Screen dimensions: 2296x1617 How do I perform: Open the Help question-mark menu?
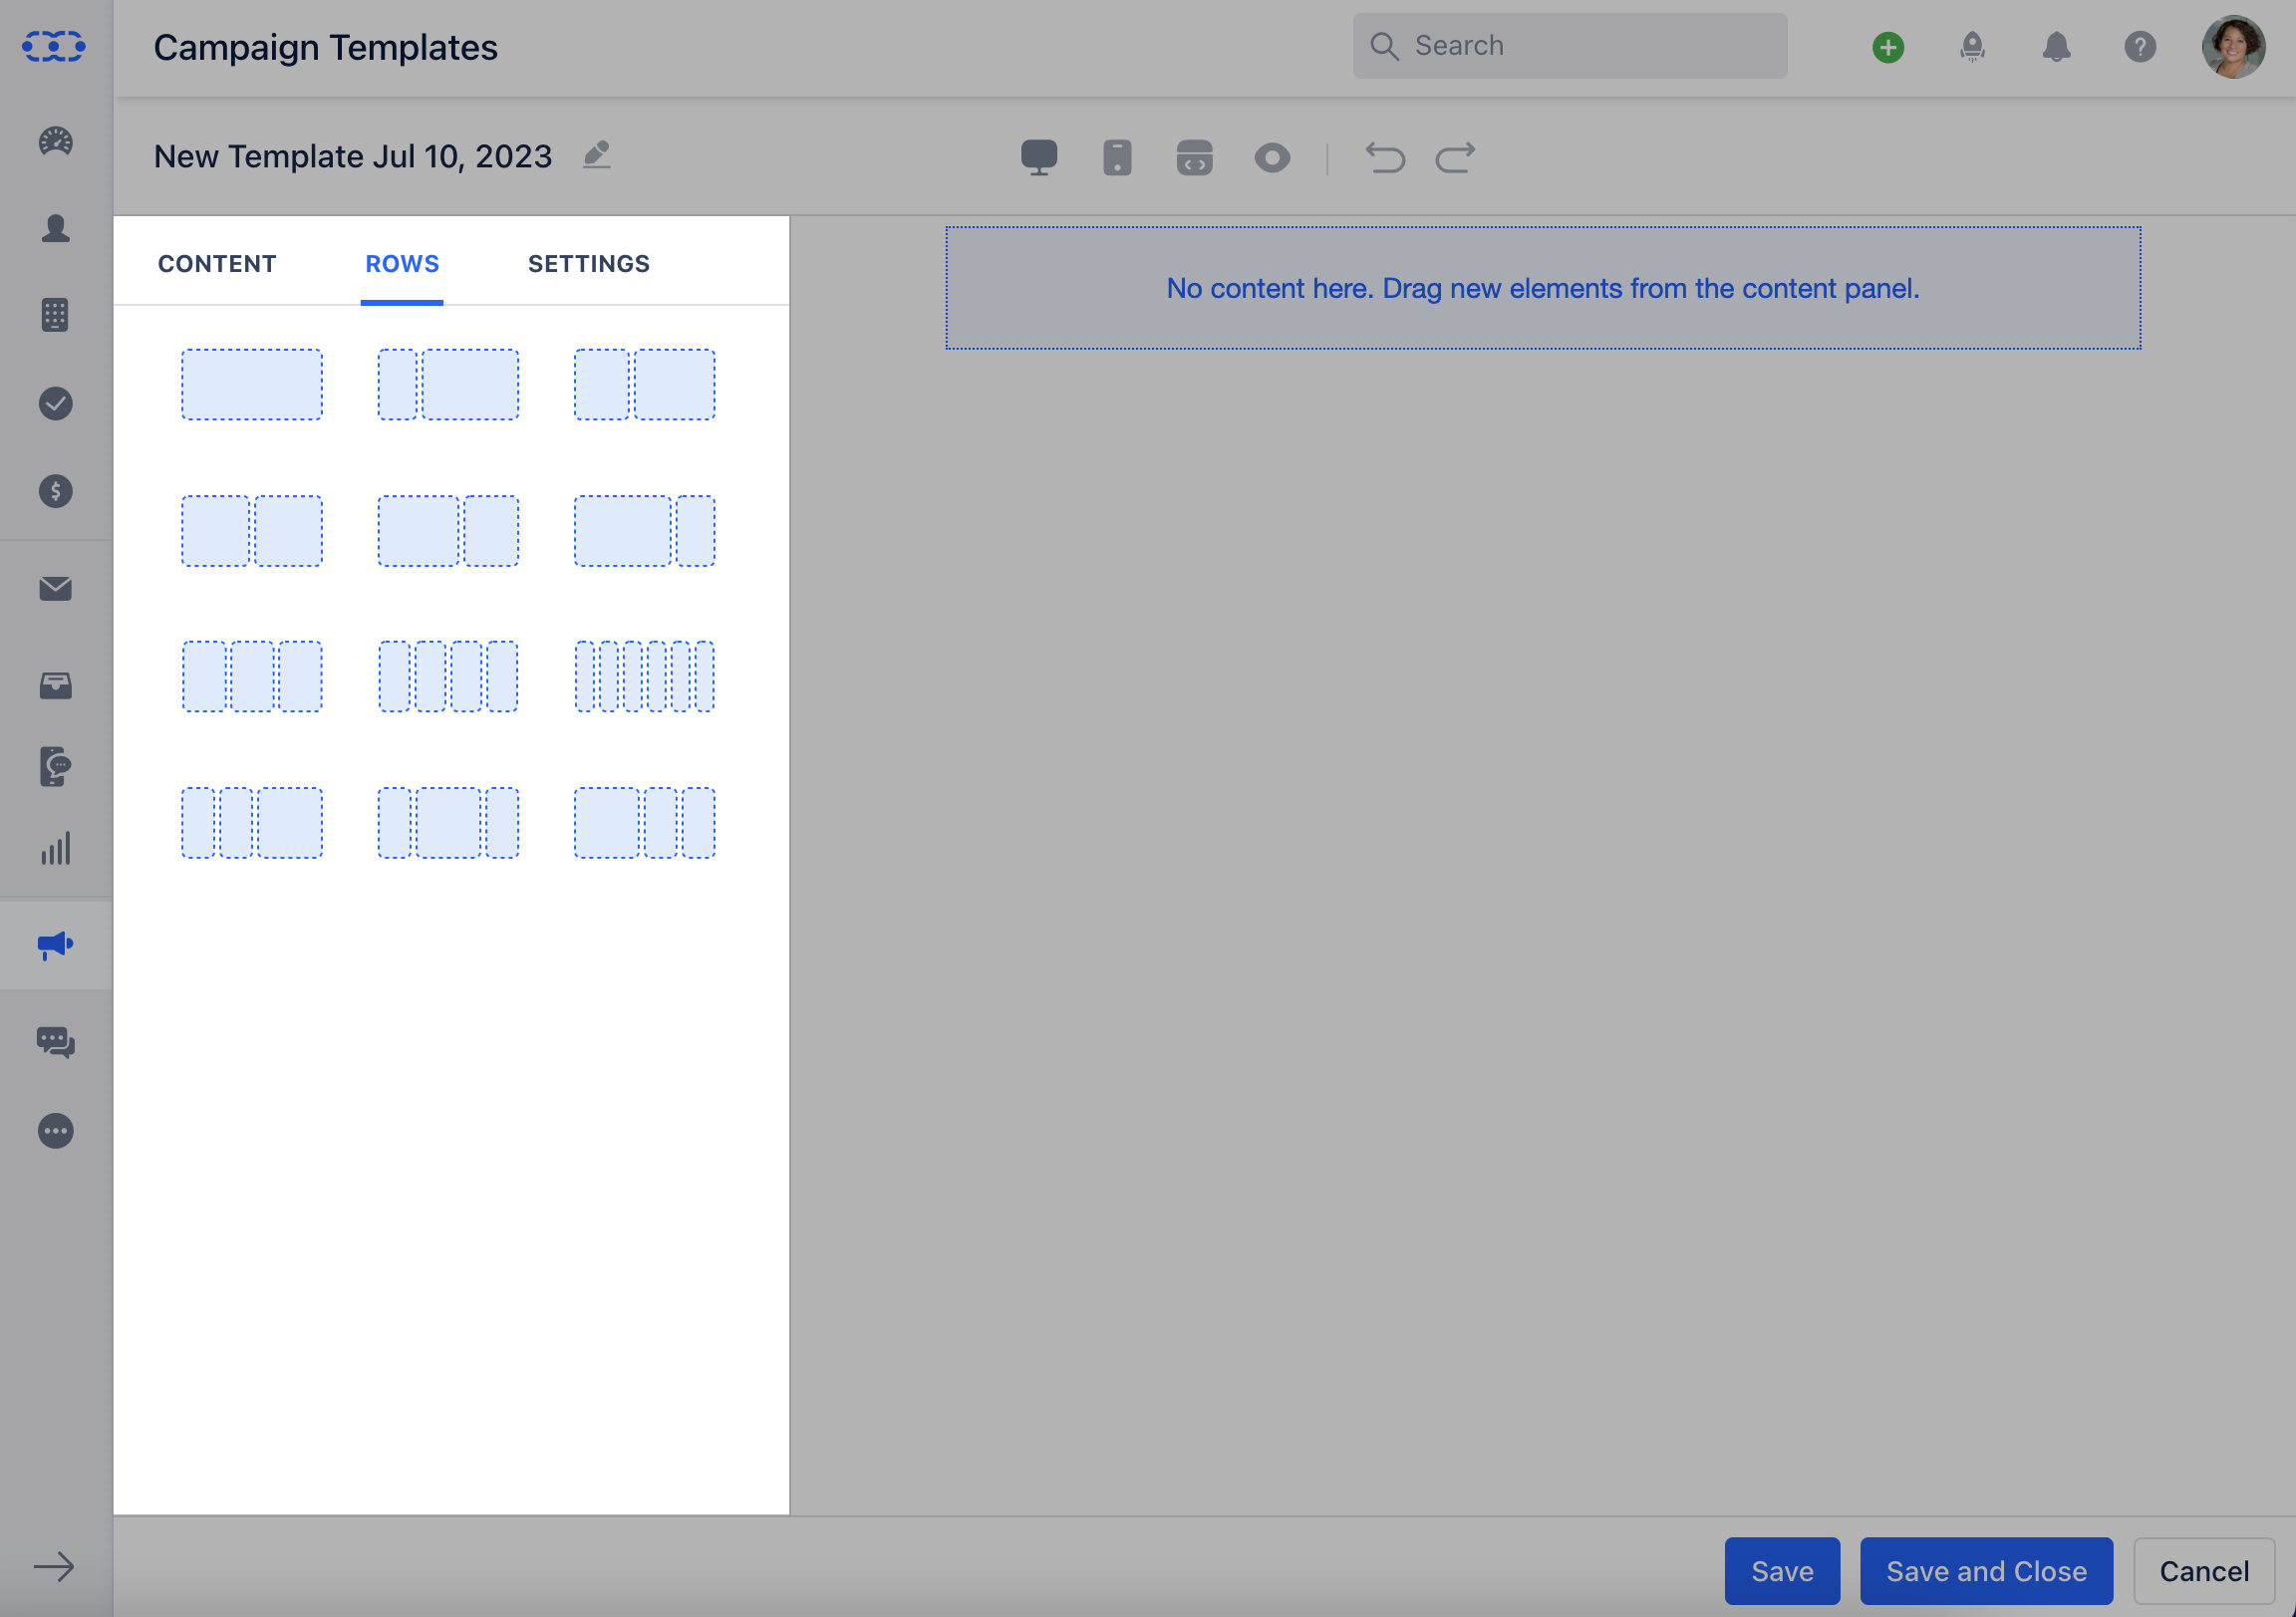coord(2140,46)
